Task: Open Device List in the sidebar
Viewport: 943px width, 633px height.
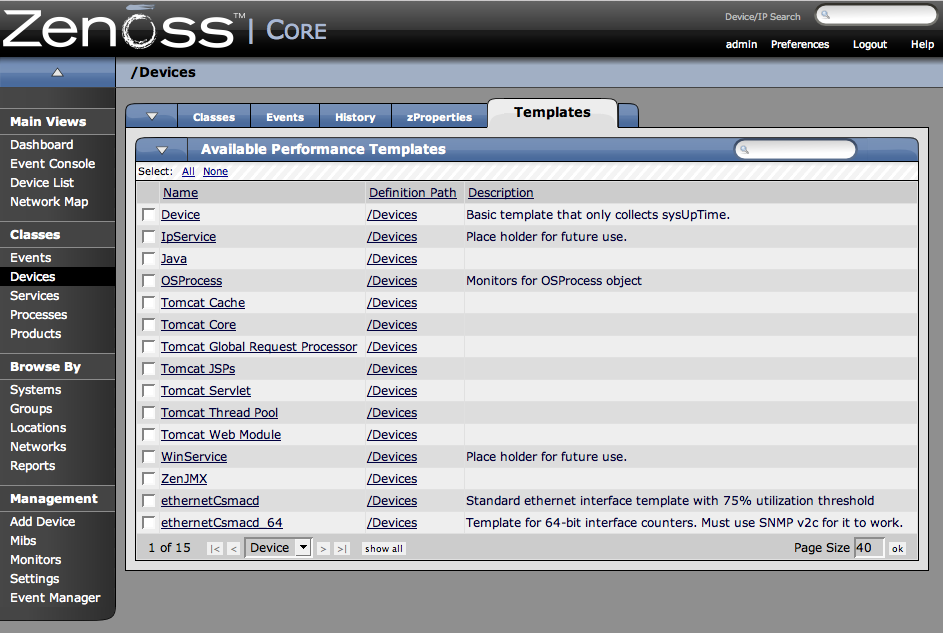Action: pyautogui.click(x=42, y=183)
